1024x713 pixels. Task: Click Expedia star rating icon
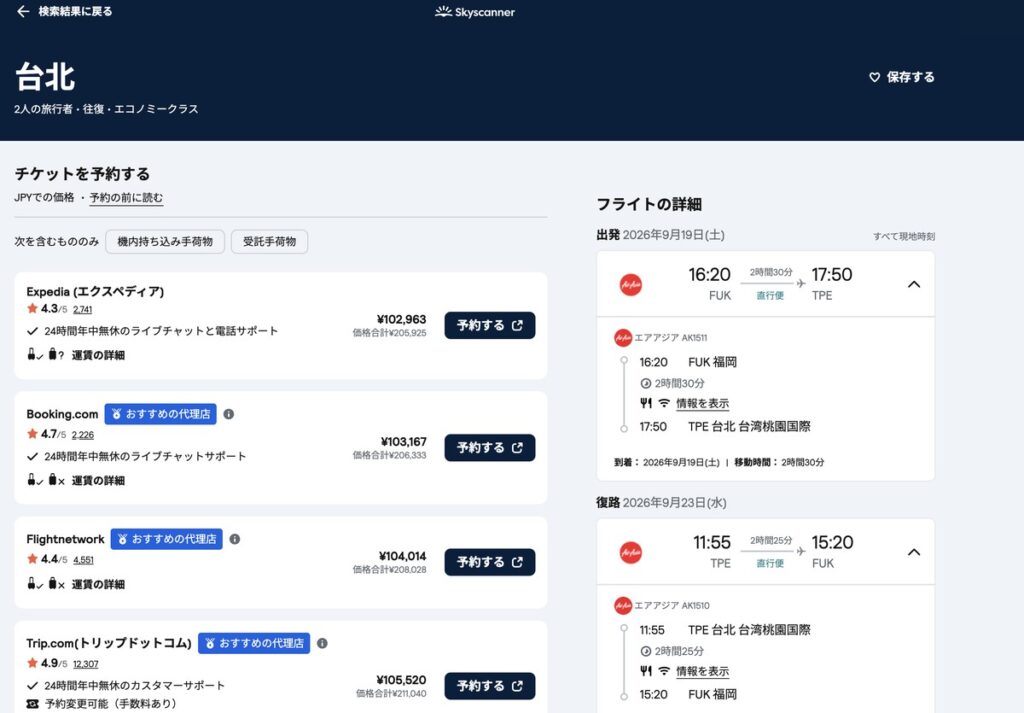click(x=32, y=308)
